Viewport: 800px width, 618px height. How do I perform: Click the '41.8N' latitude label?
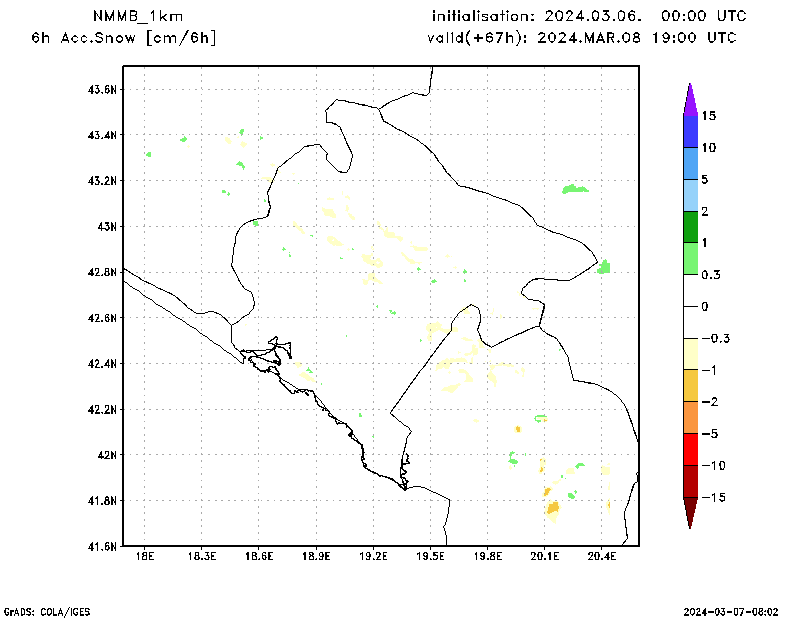(x=102, y=501)
